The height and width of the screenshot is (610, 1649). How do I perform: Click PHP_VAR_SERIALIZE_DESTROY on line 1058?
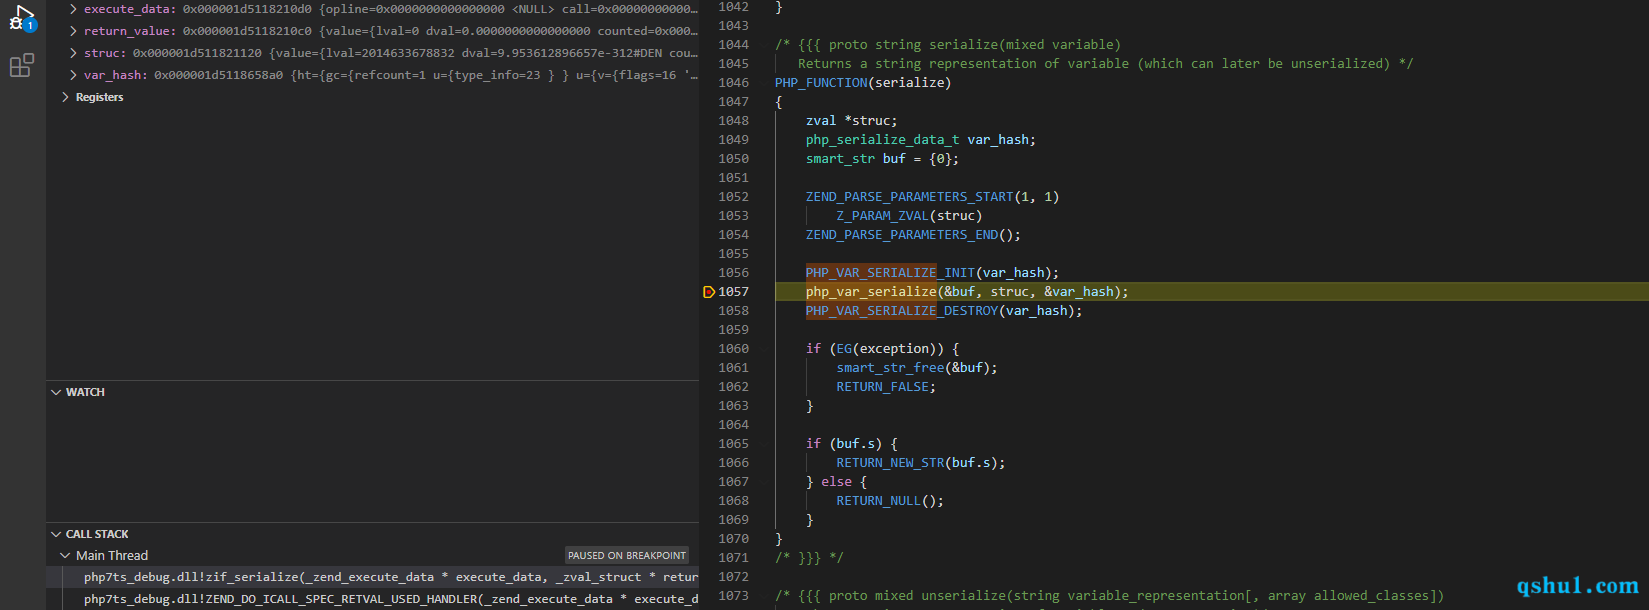[902, 311]
